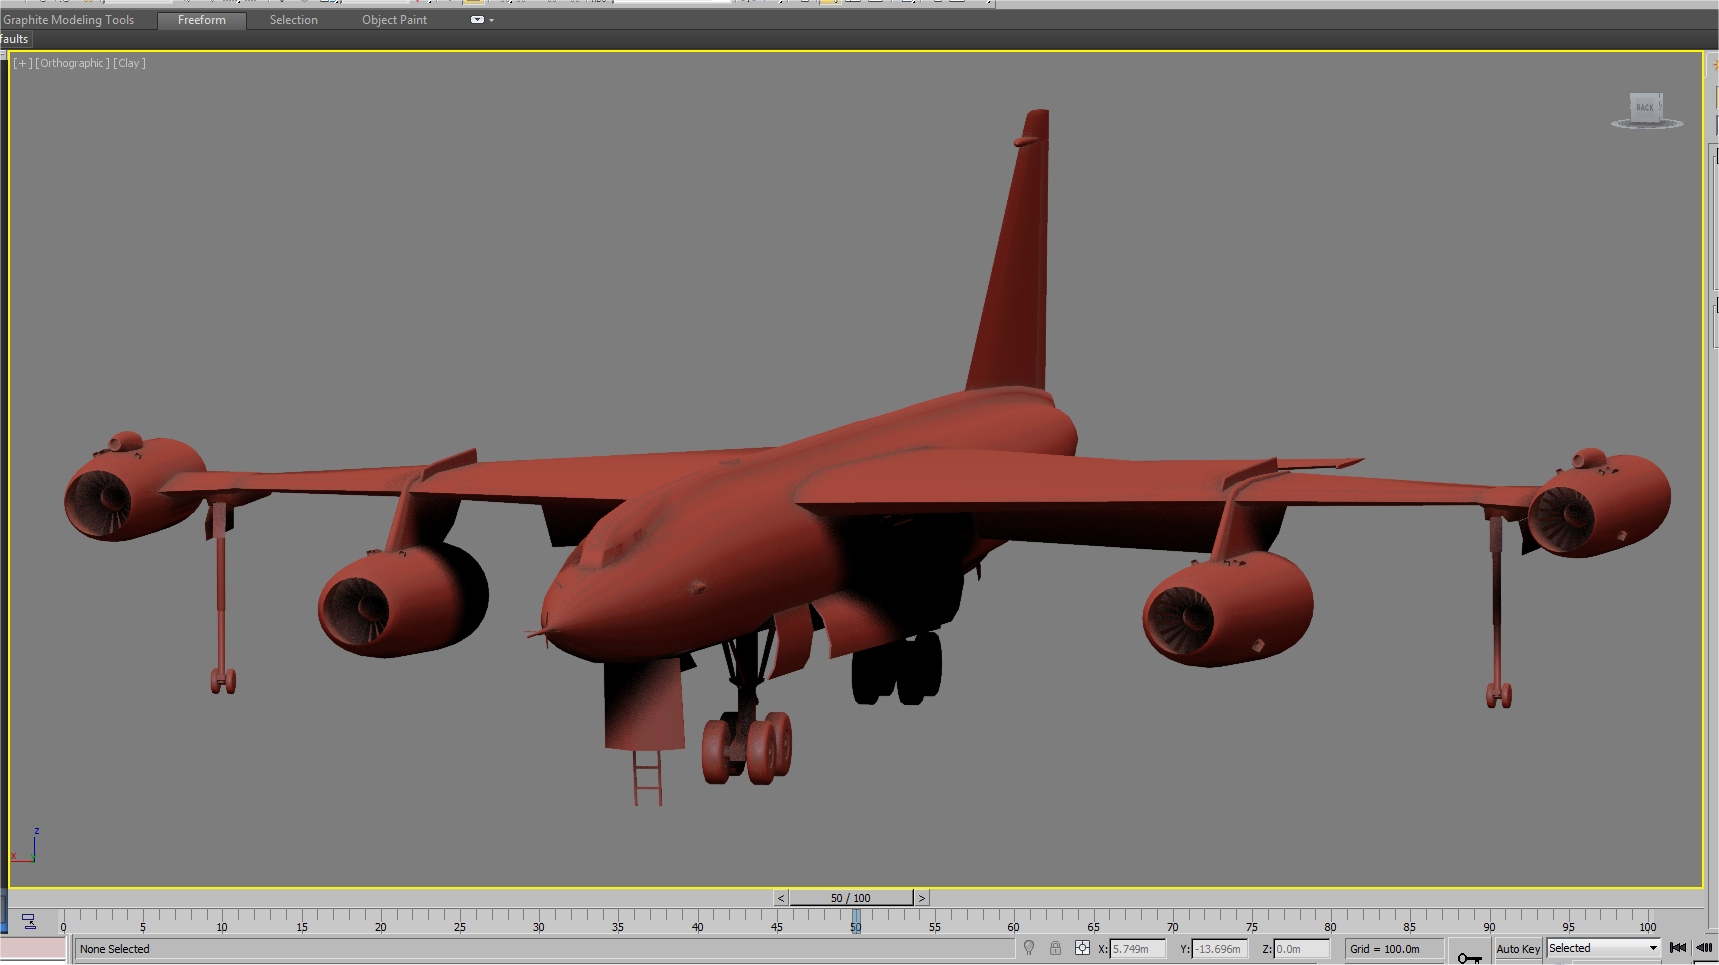Step time slider back one frame
The image size is (1719, 965).
point(781,898)
